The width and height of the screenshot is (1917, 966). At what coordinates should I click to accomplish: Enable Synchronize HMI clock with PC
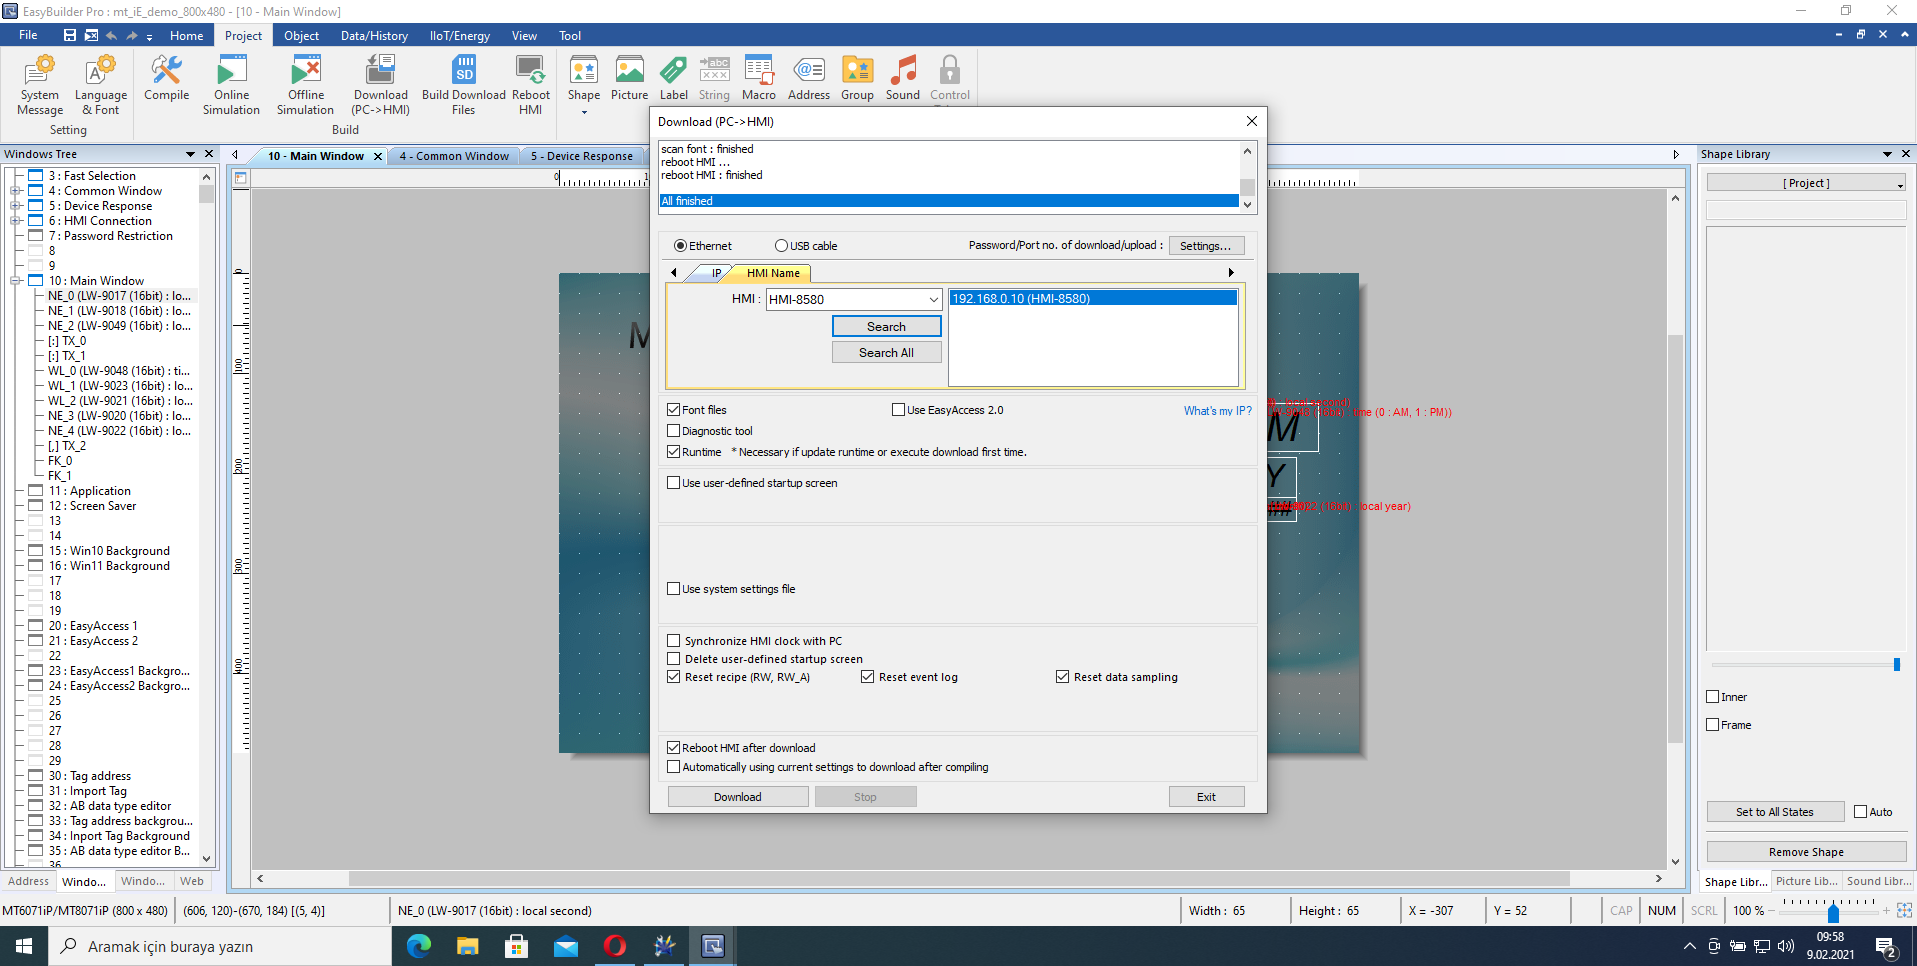pyautogui.click(x=674, y=641)
